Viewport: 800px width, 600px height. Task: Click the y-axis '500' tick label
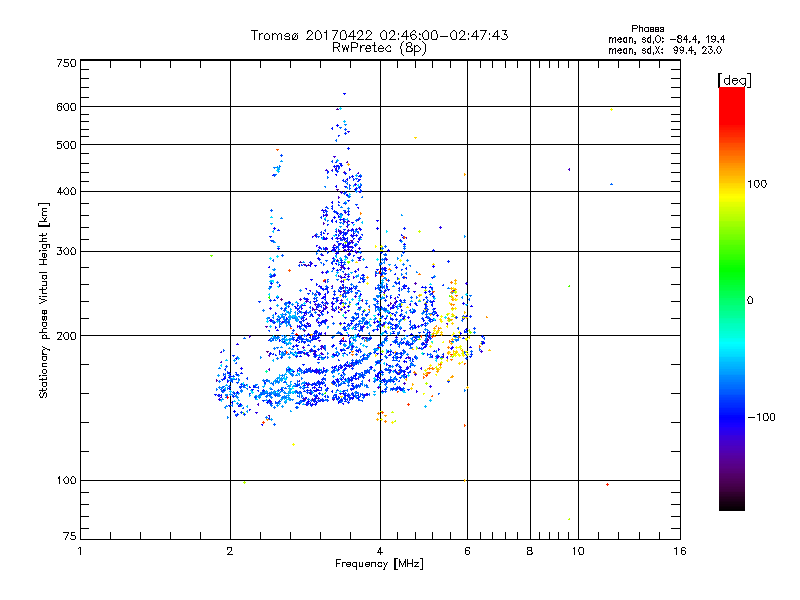click(66, 145)
